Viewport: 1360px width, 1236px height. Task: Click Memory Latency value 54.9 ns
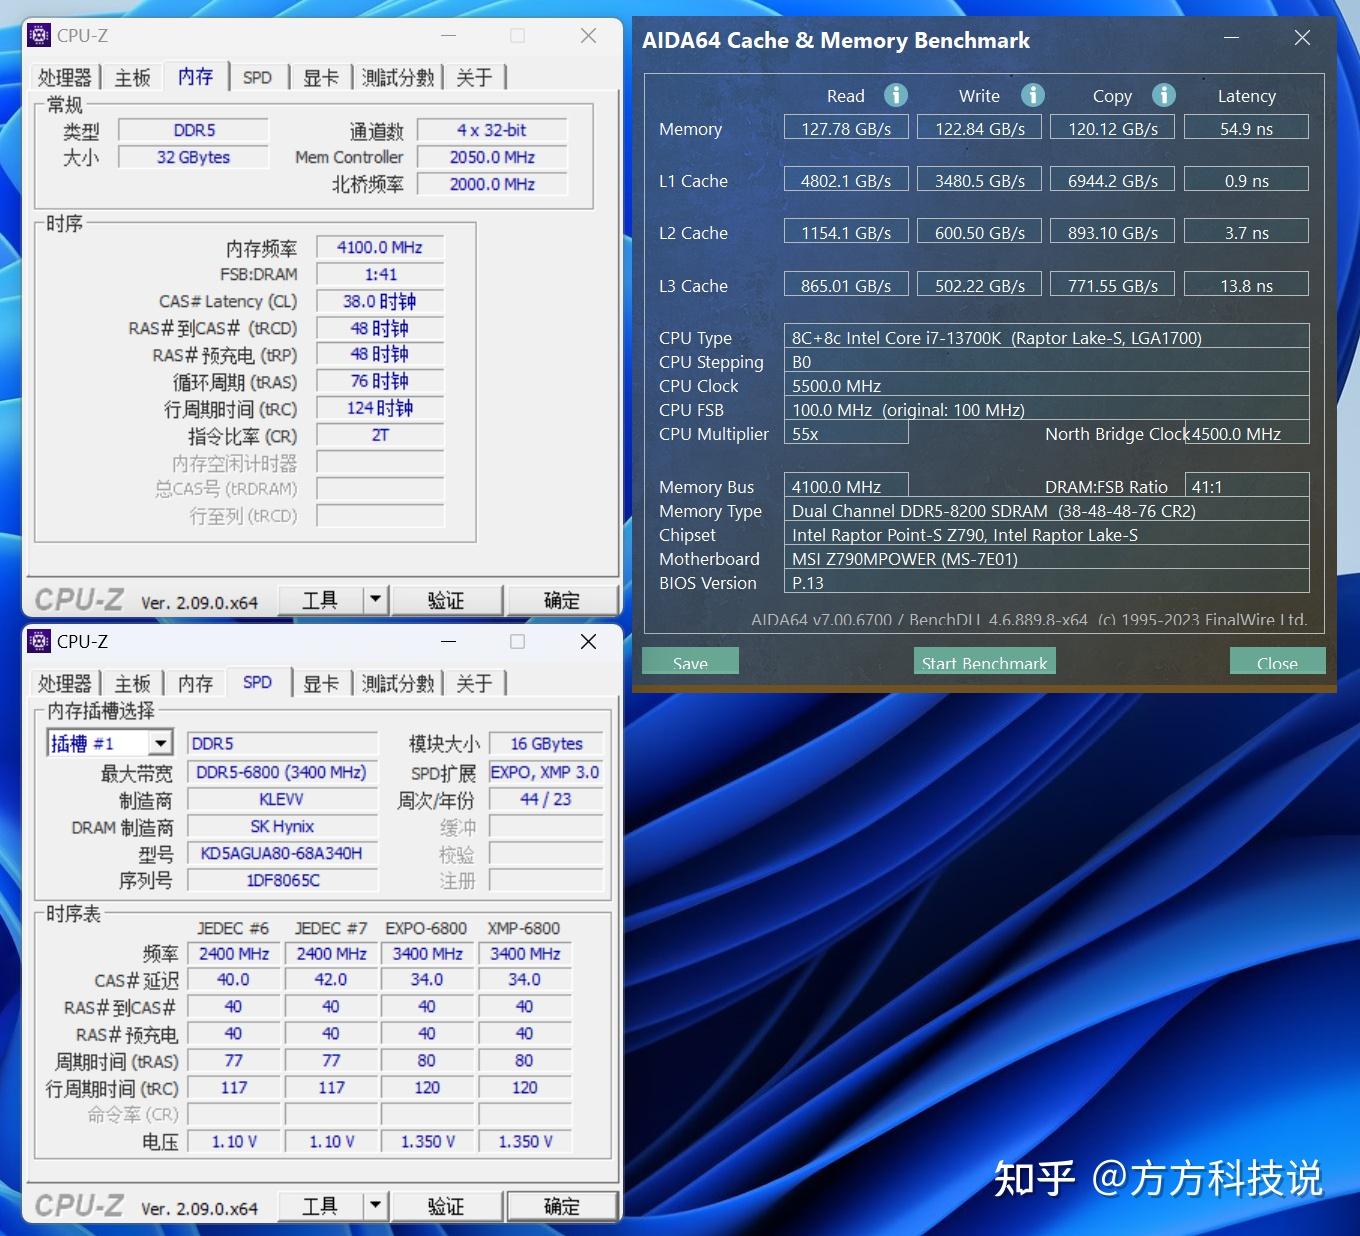pyautogui.click(x=1247, y=128)
